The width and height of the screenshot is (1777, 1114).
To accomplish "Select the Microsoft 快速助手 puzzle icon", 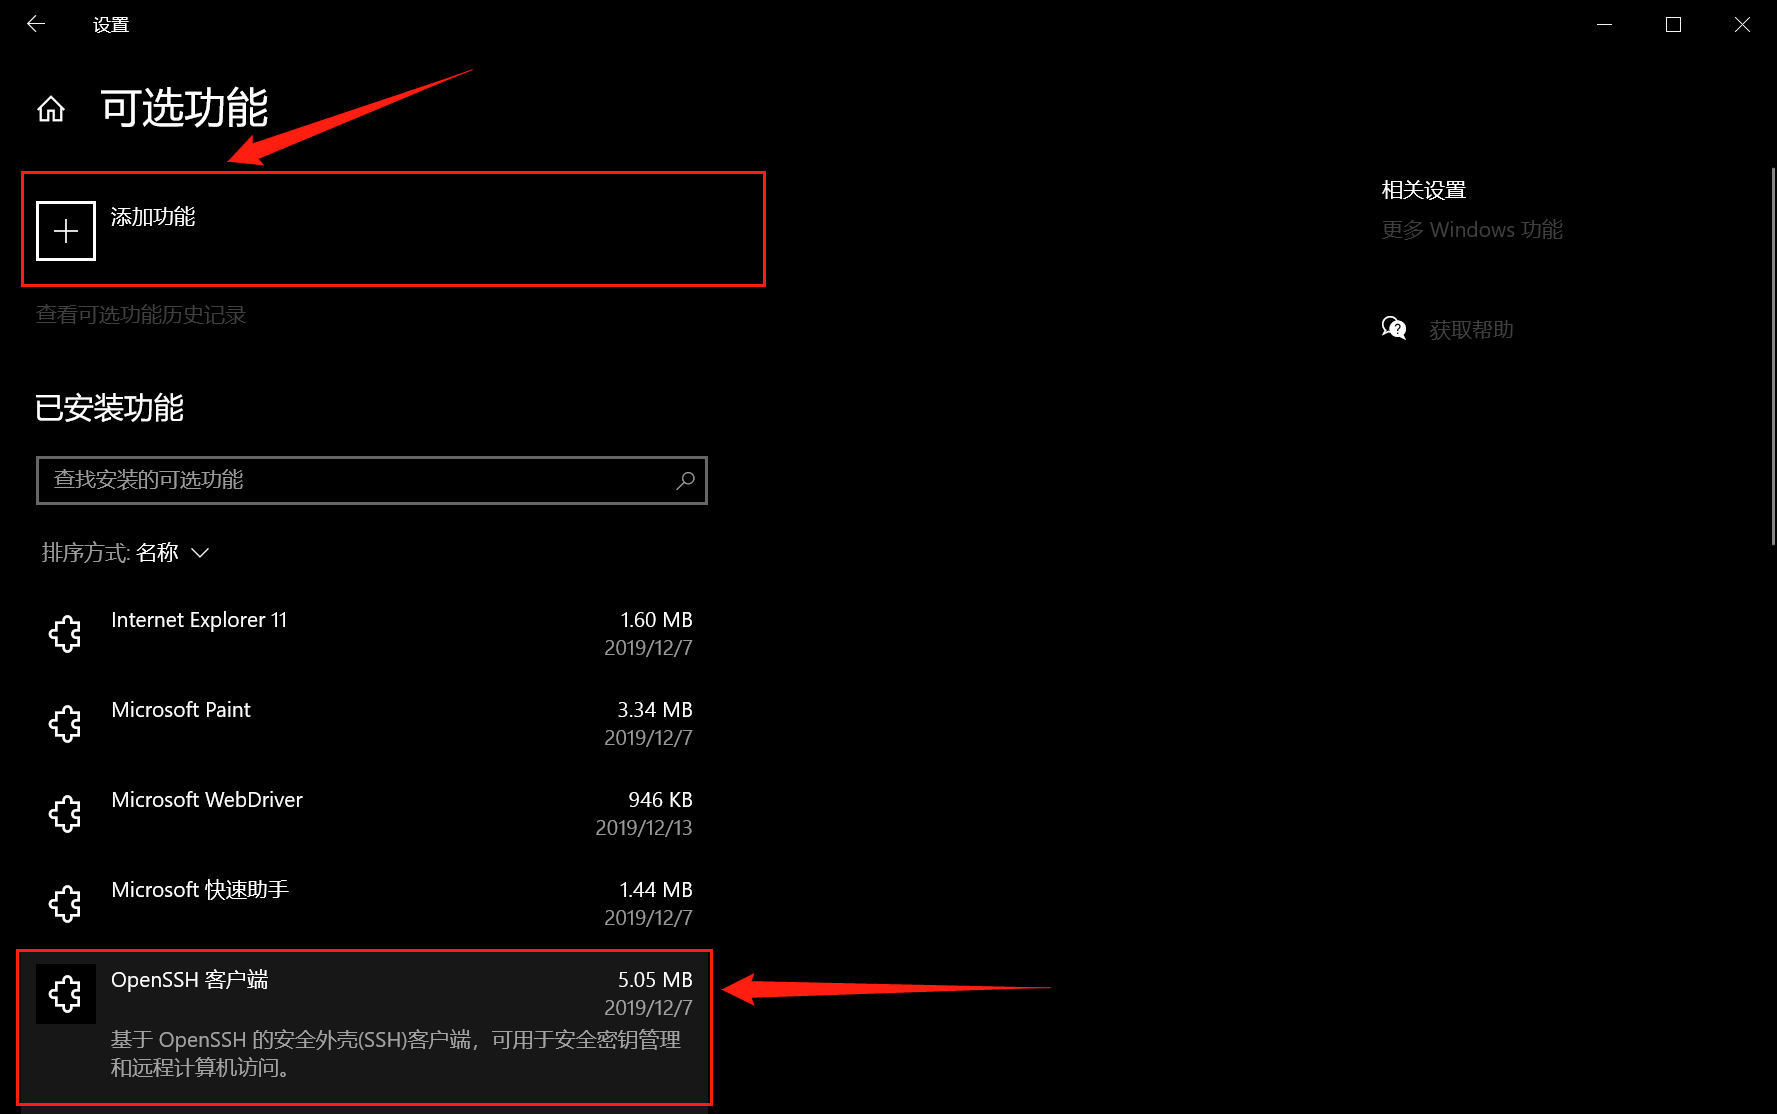I will [x=65, y=904].
